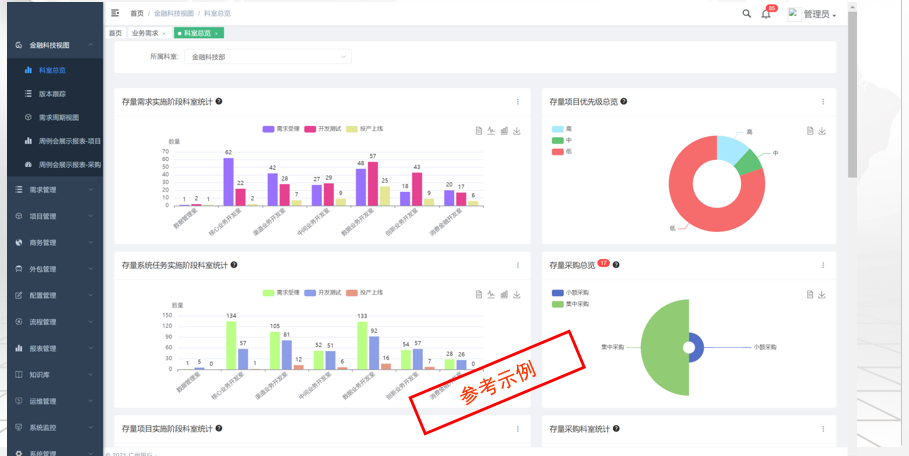Open data view for 存量项目优先级总览 chart
This screenshot has width=909, height=456.
pos(810,131)
